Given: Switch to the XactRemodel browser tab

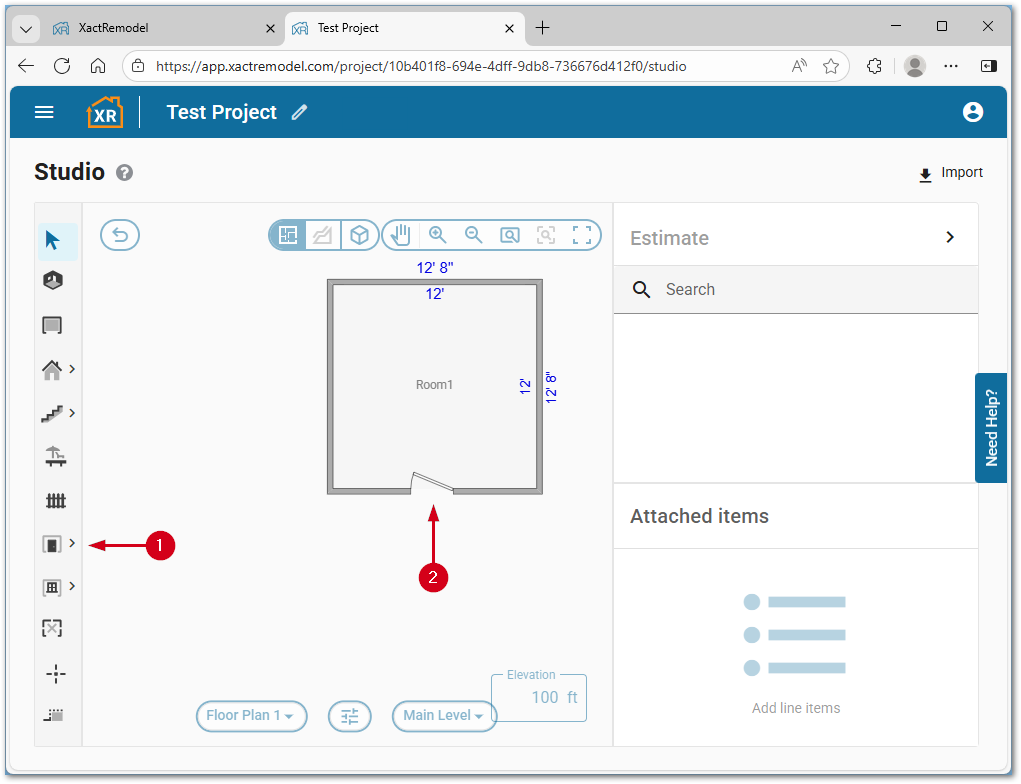Looking at the screenshot, I should (x=150, y=28).
